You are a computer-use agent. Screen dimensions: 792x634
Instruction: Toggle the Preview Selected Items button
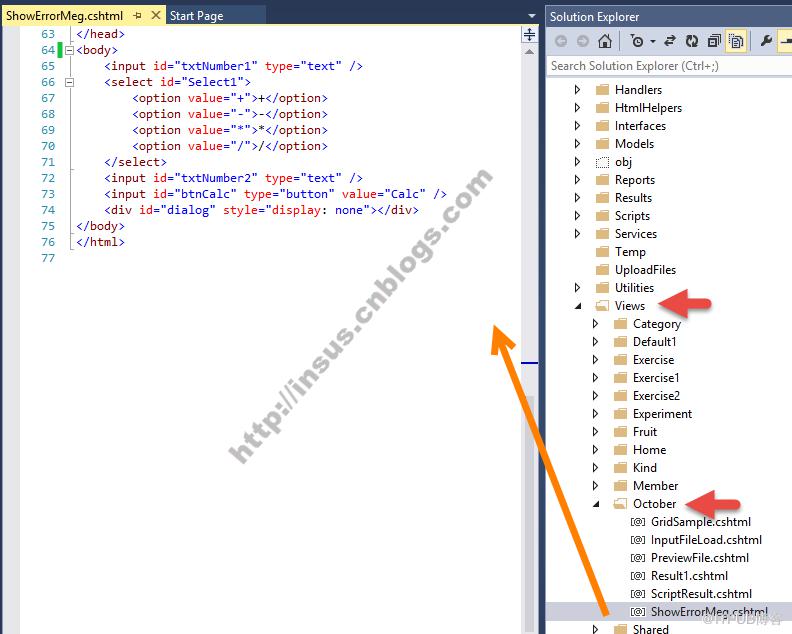[785, 41]
